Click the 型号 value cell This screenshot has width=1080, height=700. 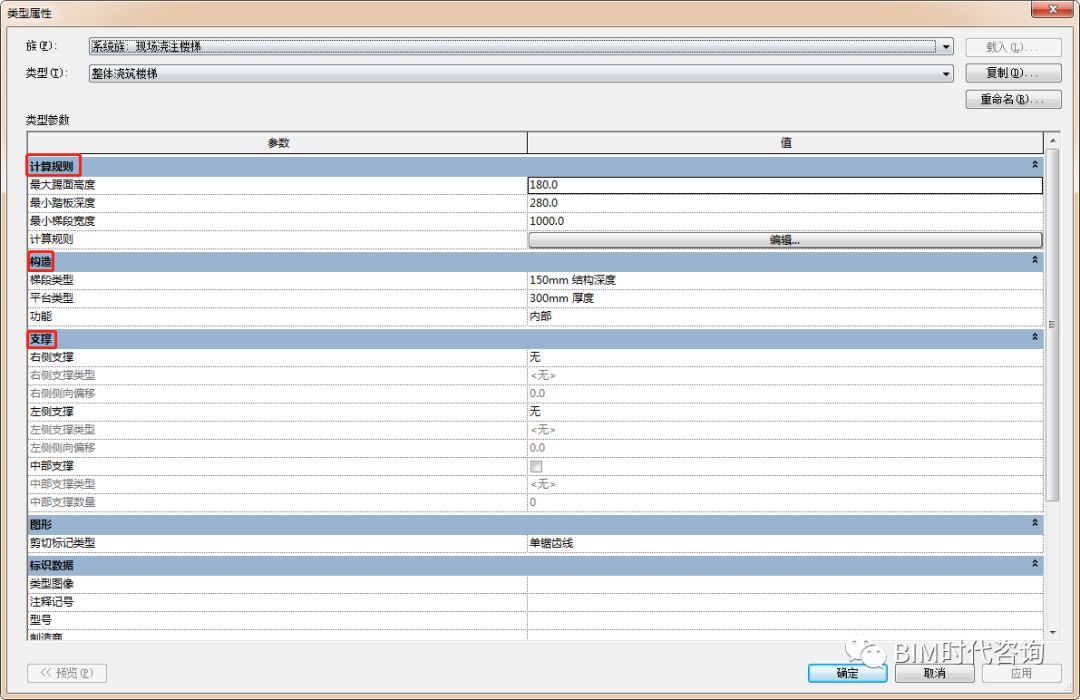click(x=785, y=619)
